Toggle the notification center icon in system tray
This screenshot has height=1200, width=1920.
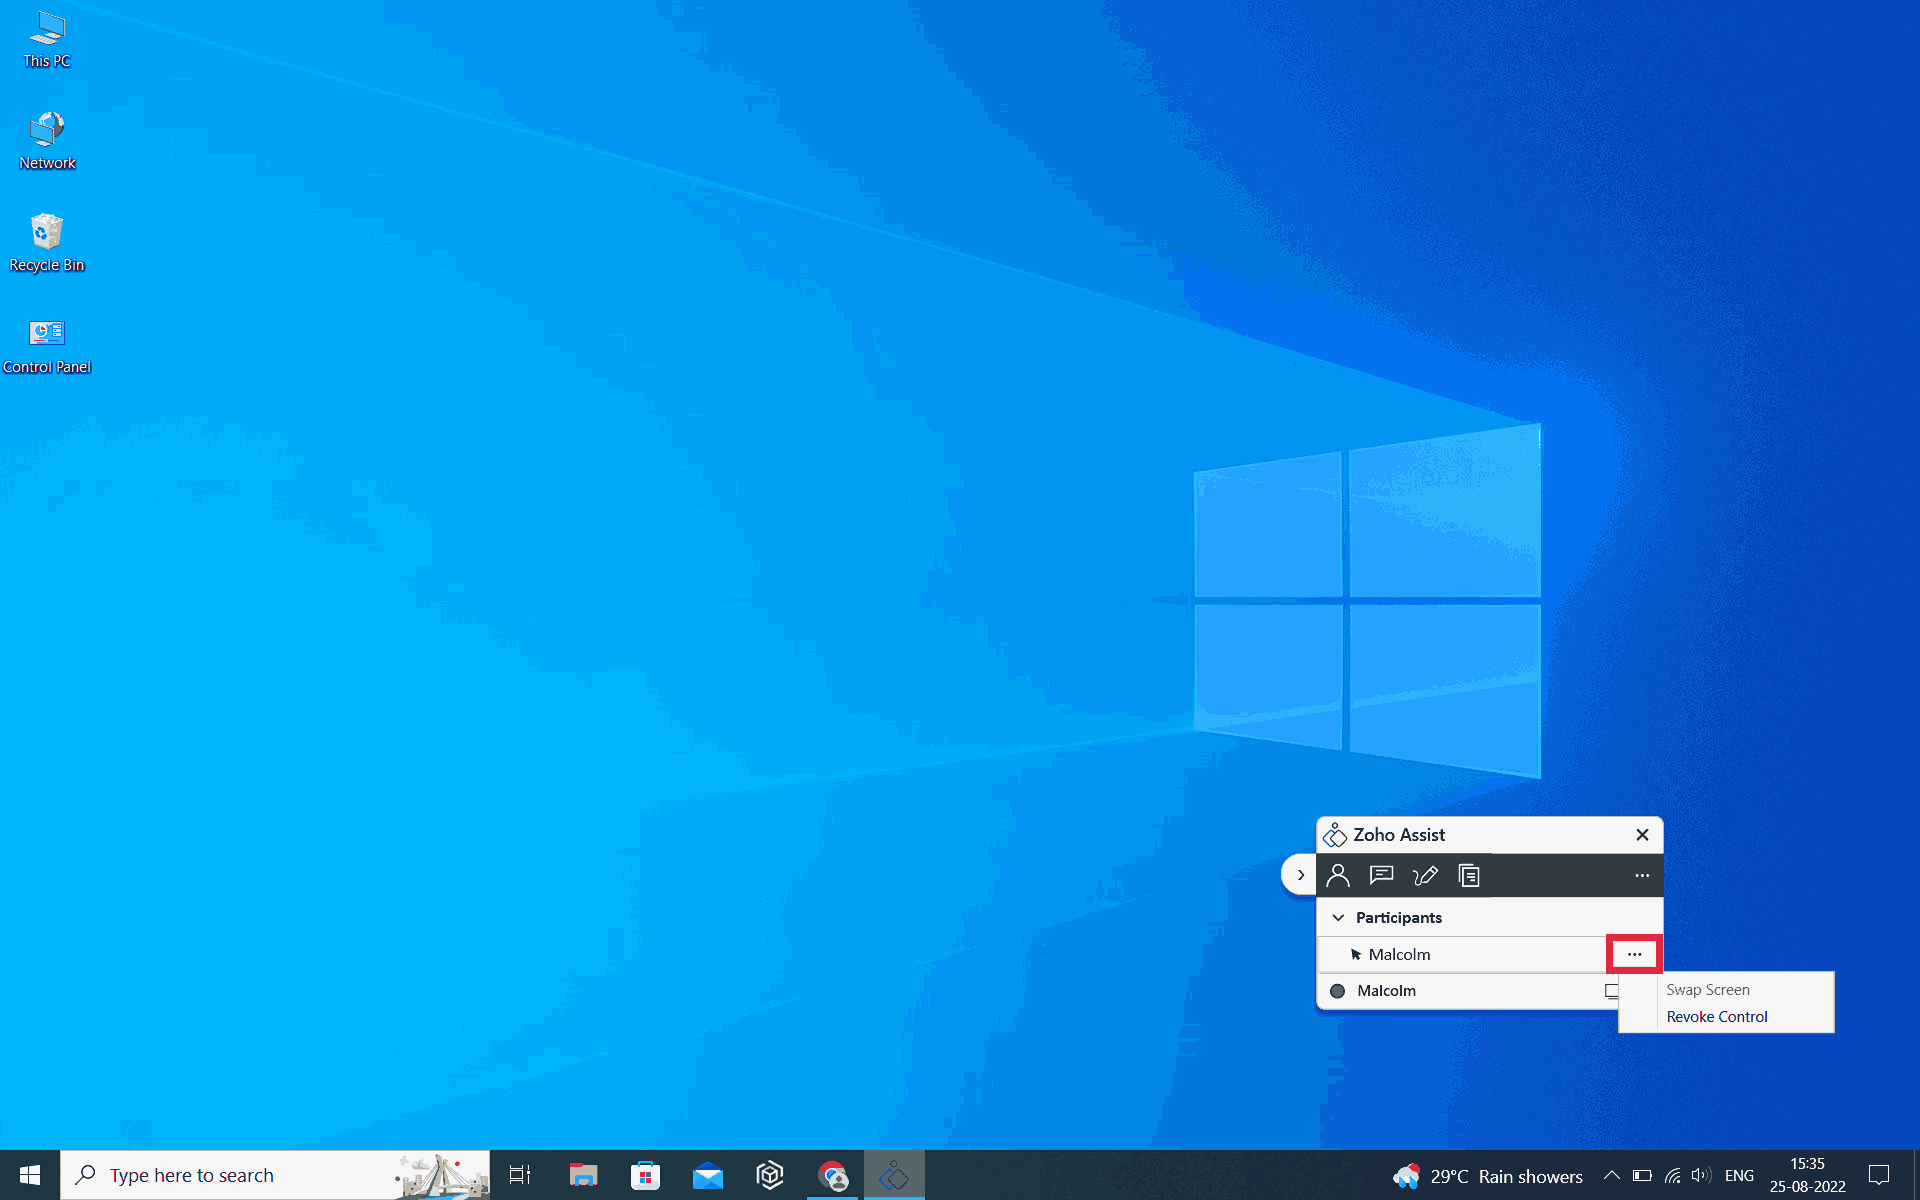pos(1878,1175)
